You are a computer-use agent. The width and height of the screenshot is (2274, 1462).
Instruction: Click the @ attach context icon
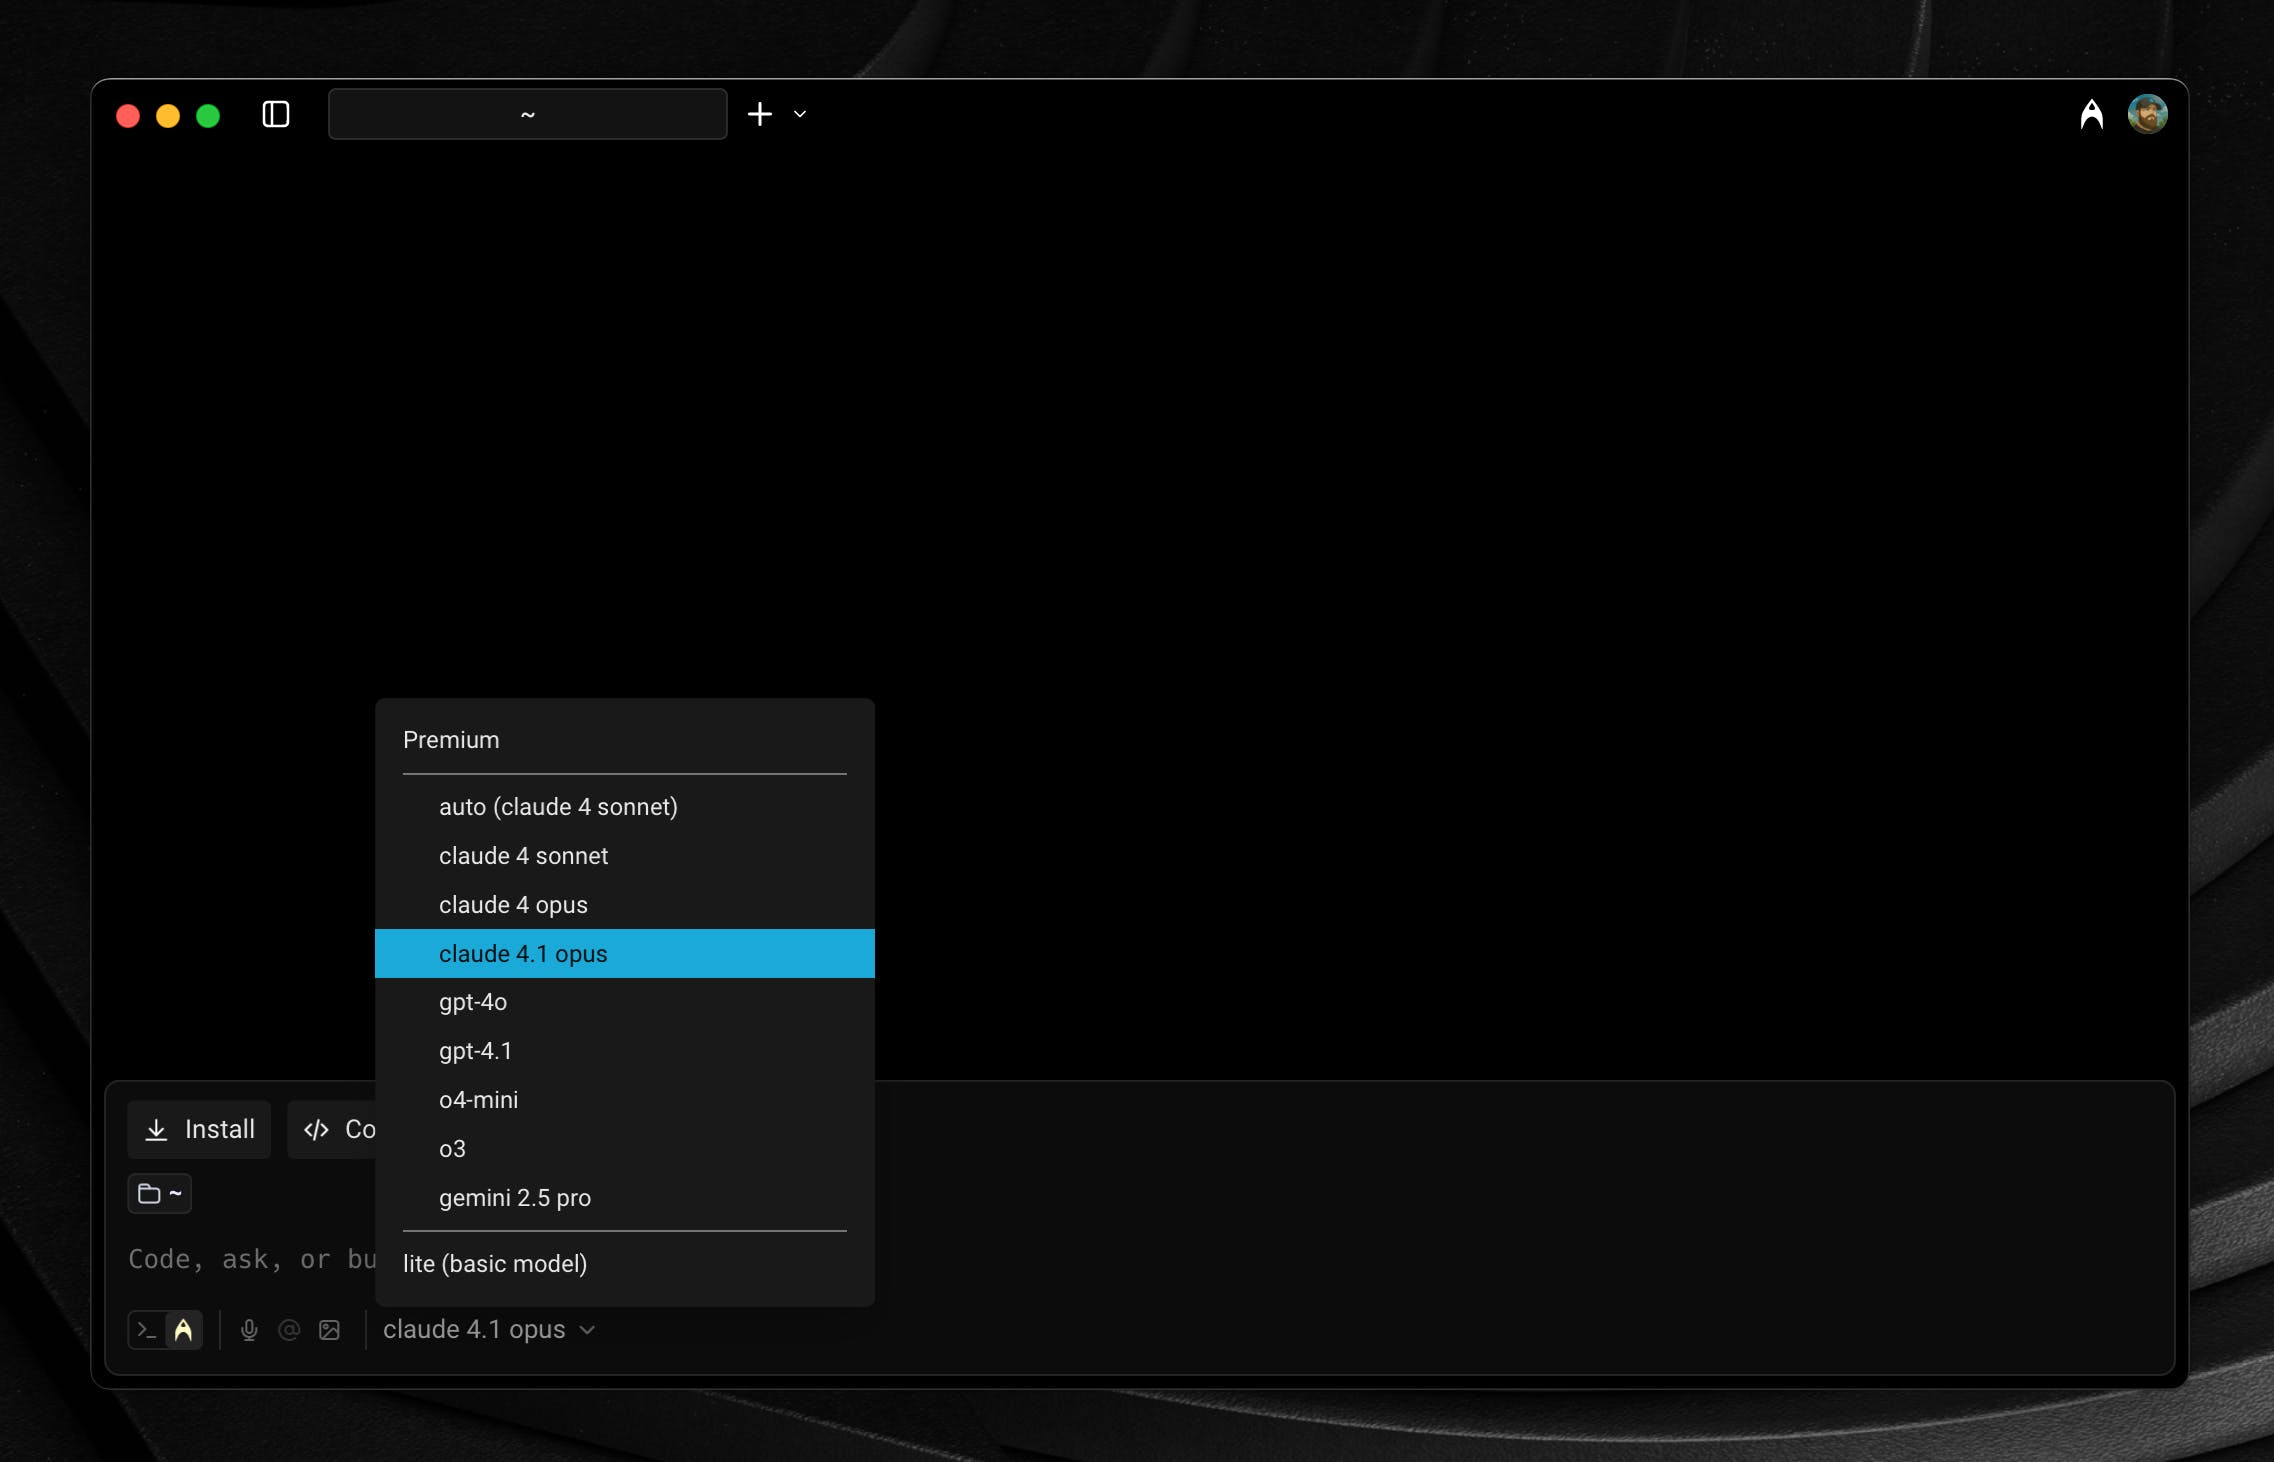(289, 1330)
